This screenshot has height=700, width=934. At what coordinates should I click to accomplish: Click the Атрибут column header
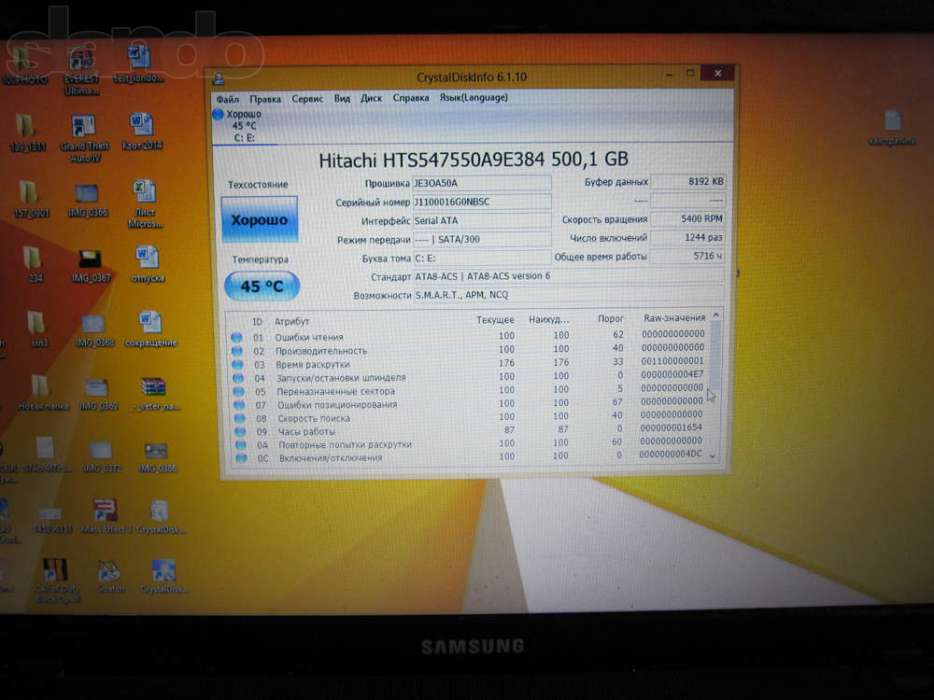point(292,322)
